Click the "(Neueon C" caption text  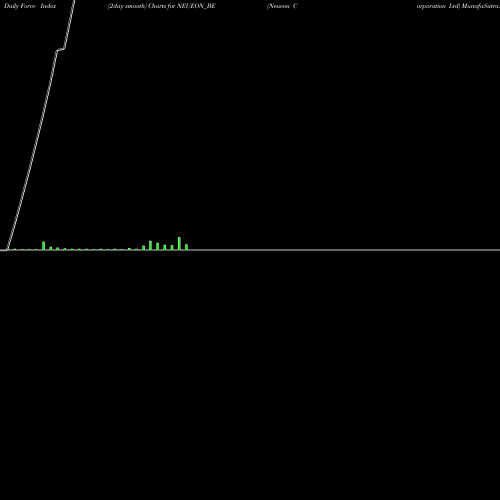pos(282,6)
